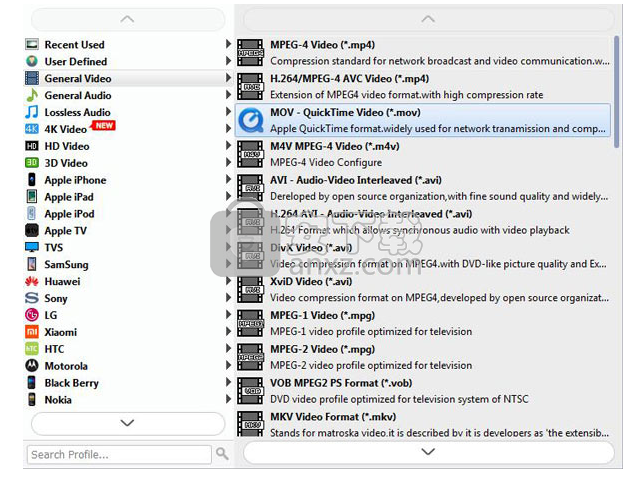Select H.264 AVI - Audio-Video Interleaved format
The height and width of the screenshot is (477, 637).
[x=423, y=222]
